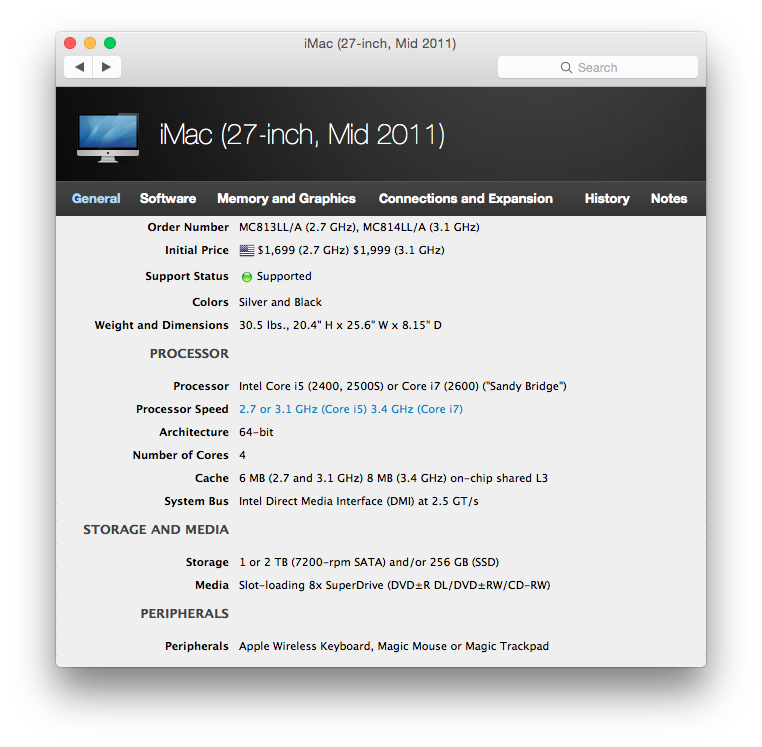Select the Slot-loading 8x SuperDrive value
The image size is (762, 747).
395,585
